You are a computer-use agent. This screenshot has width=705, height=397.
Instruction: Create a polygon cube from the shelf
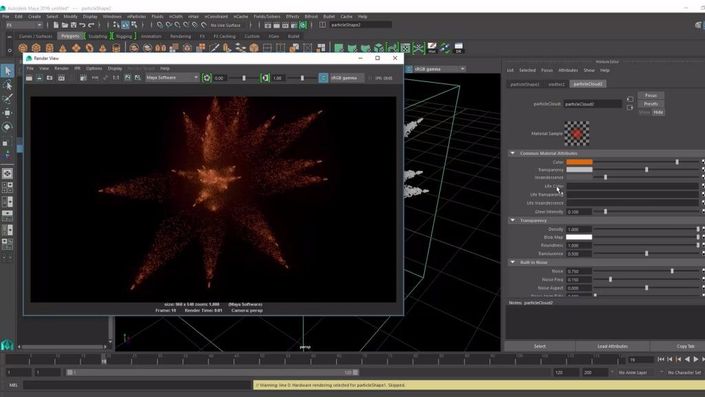[36, 48]
